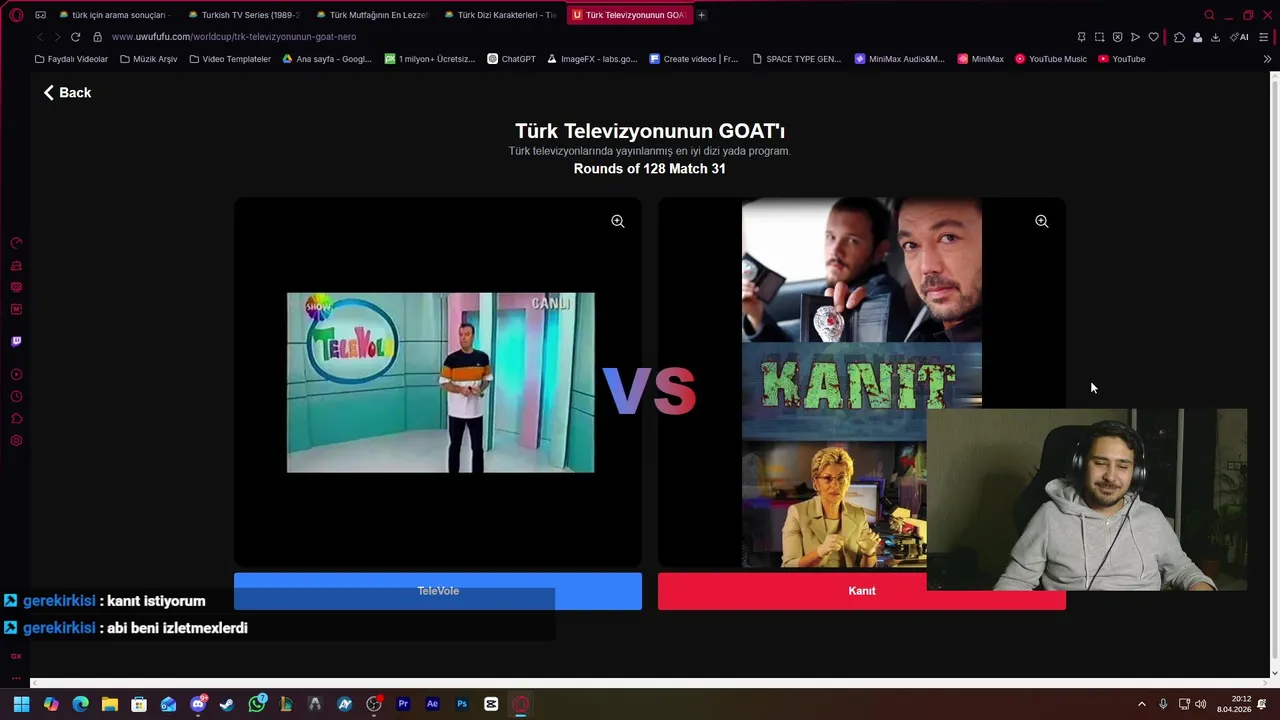The width and height of the screenshot is (1280, 720).
Task: Open 'Create videos | Fr...' bookmark
Action: pos(693,59)
